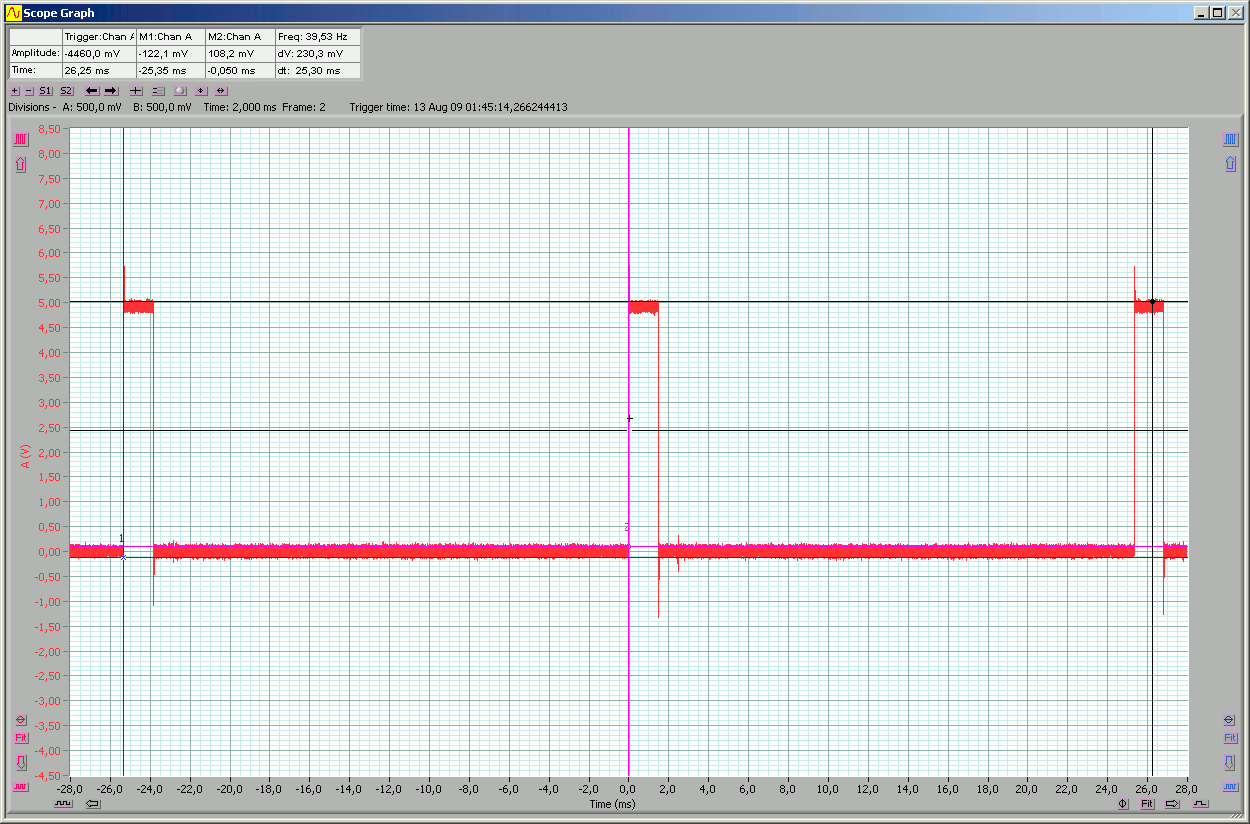1250x824 pixels.
Task: Select the S1 toolbar button
Action: point(46,91)
